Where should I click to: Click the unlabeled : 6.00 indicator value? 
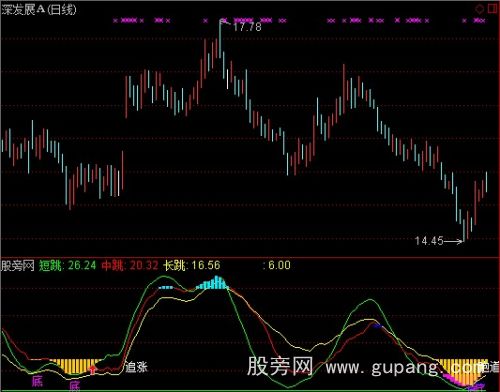tap(277, 266)
